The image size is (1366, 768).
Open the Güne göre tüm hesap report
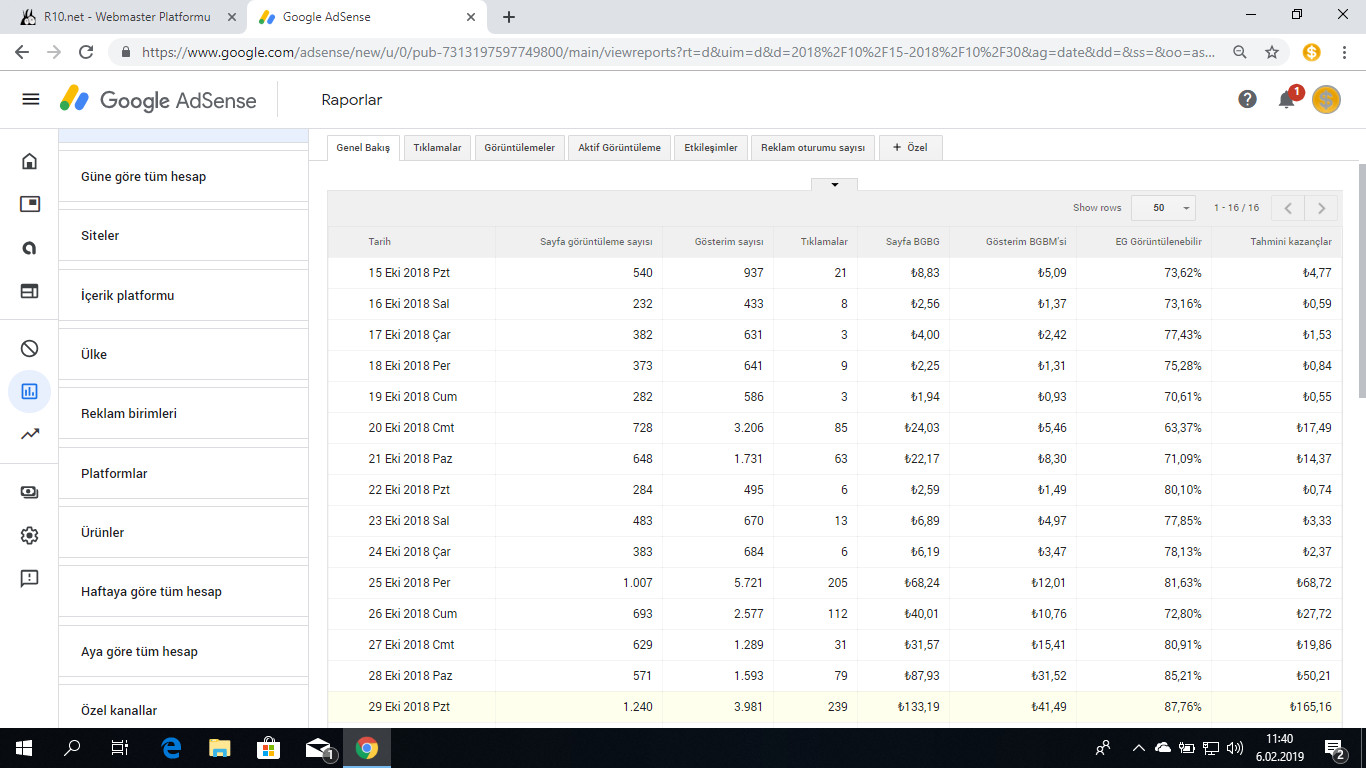[x=183, y=177]
